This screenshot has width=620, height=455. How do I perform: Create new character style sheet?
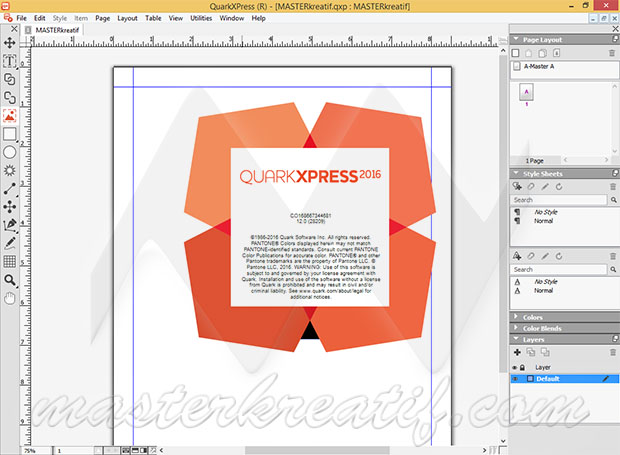(517, 256)
